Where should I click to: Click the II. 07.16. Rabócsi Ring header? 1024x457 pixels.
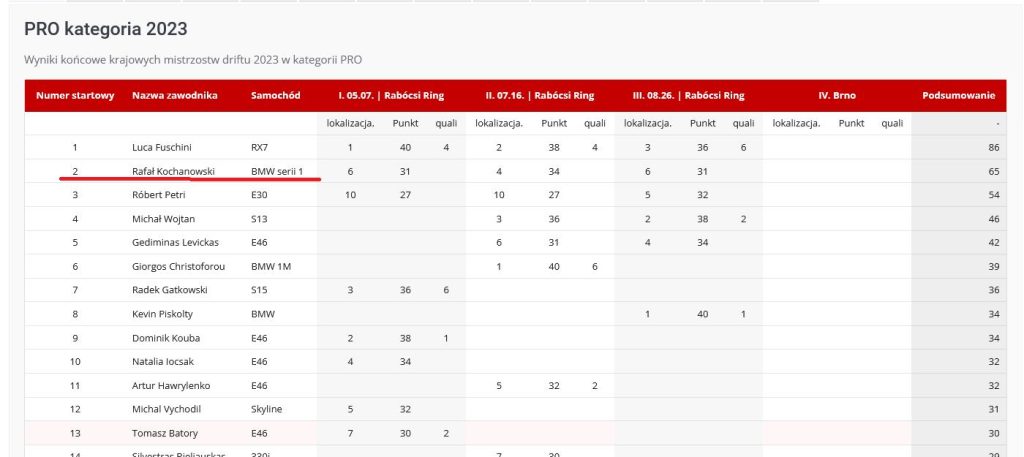[539, 96]
